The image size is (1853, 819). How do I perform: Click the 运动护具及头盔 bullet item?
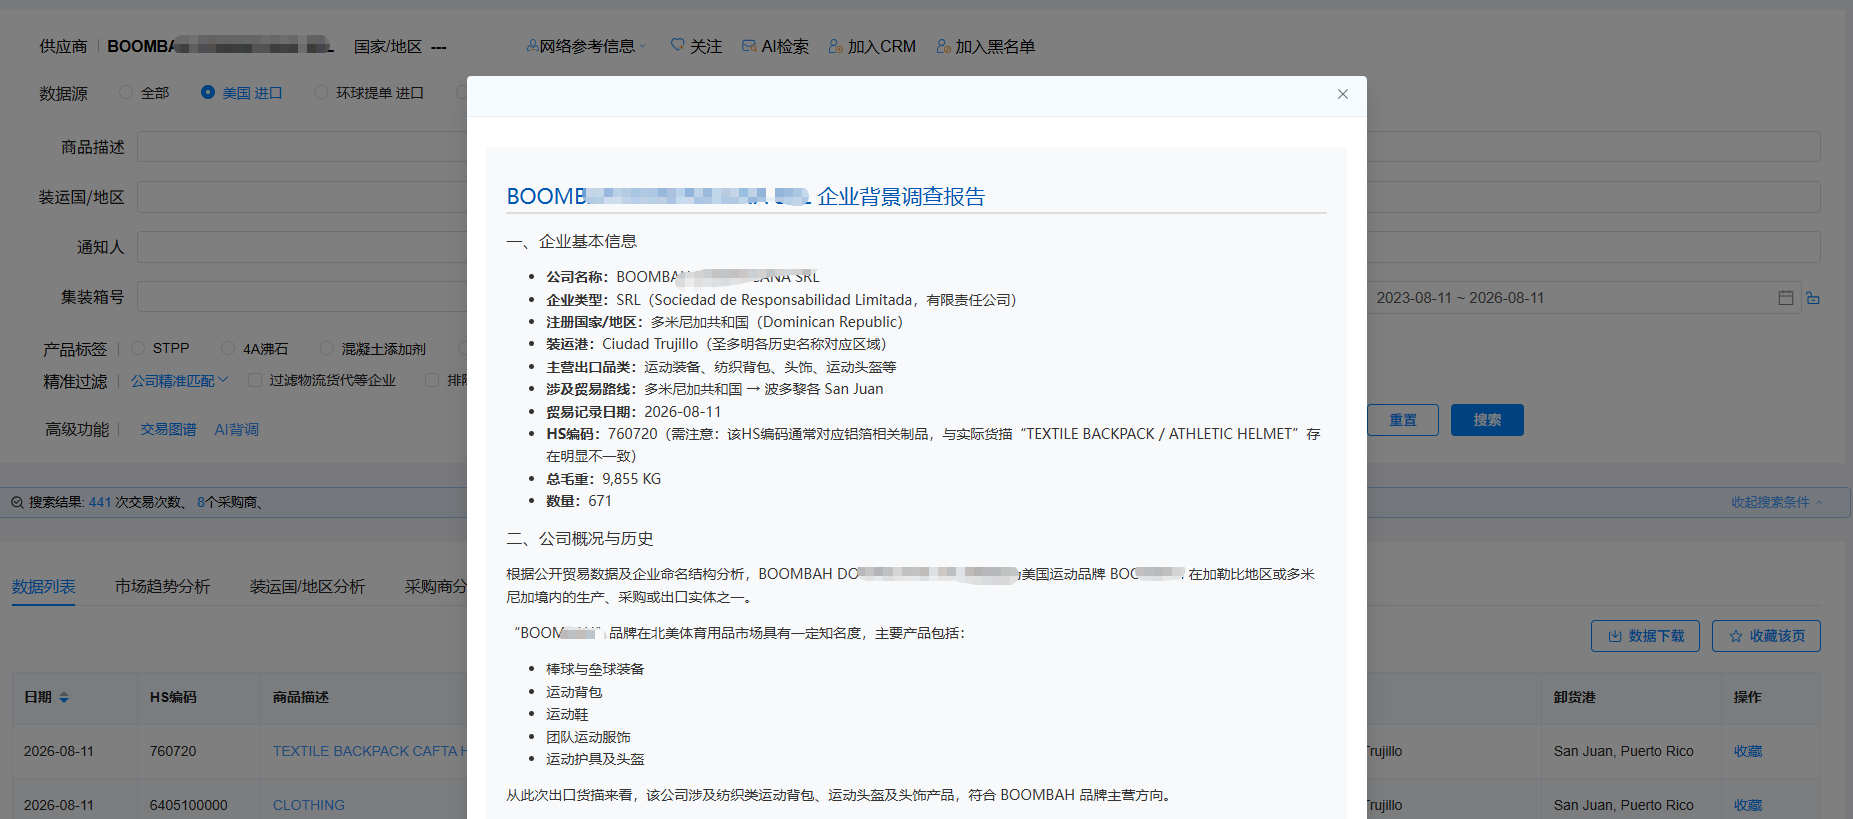pos(595,759)
